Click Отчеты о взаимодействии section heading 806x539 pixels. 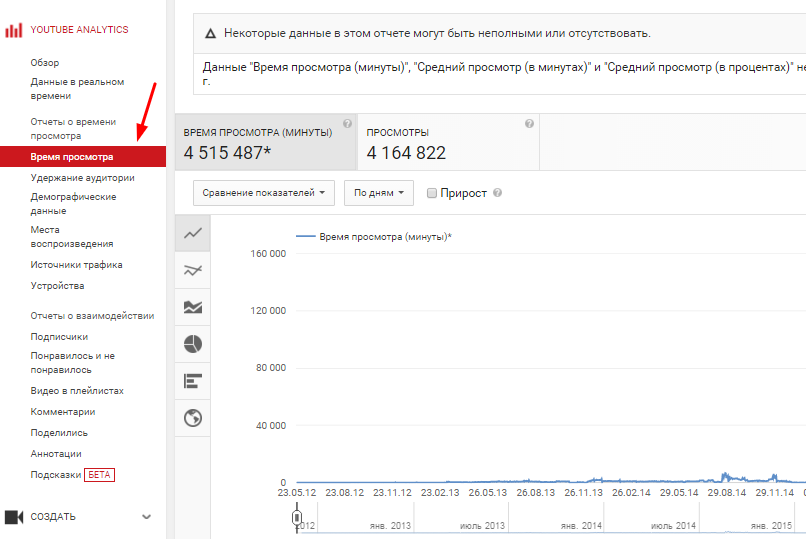pyautogui.click(x=92, y=315)
